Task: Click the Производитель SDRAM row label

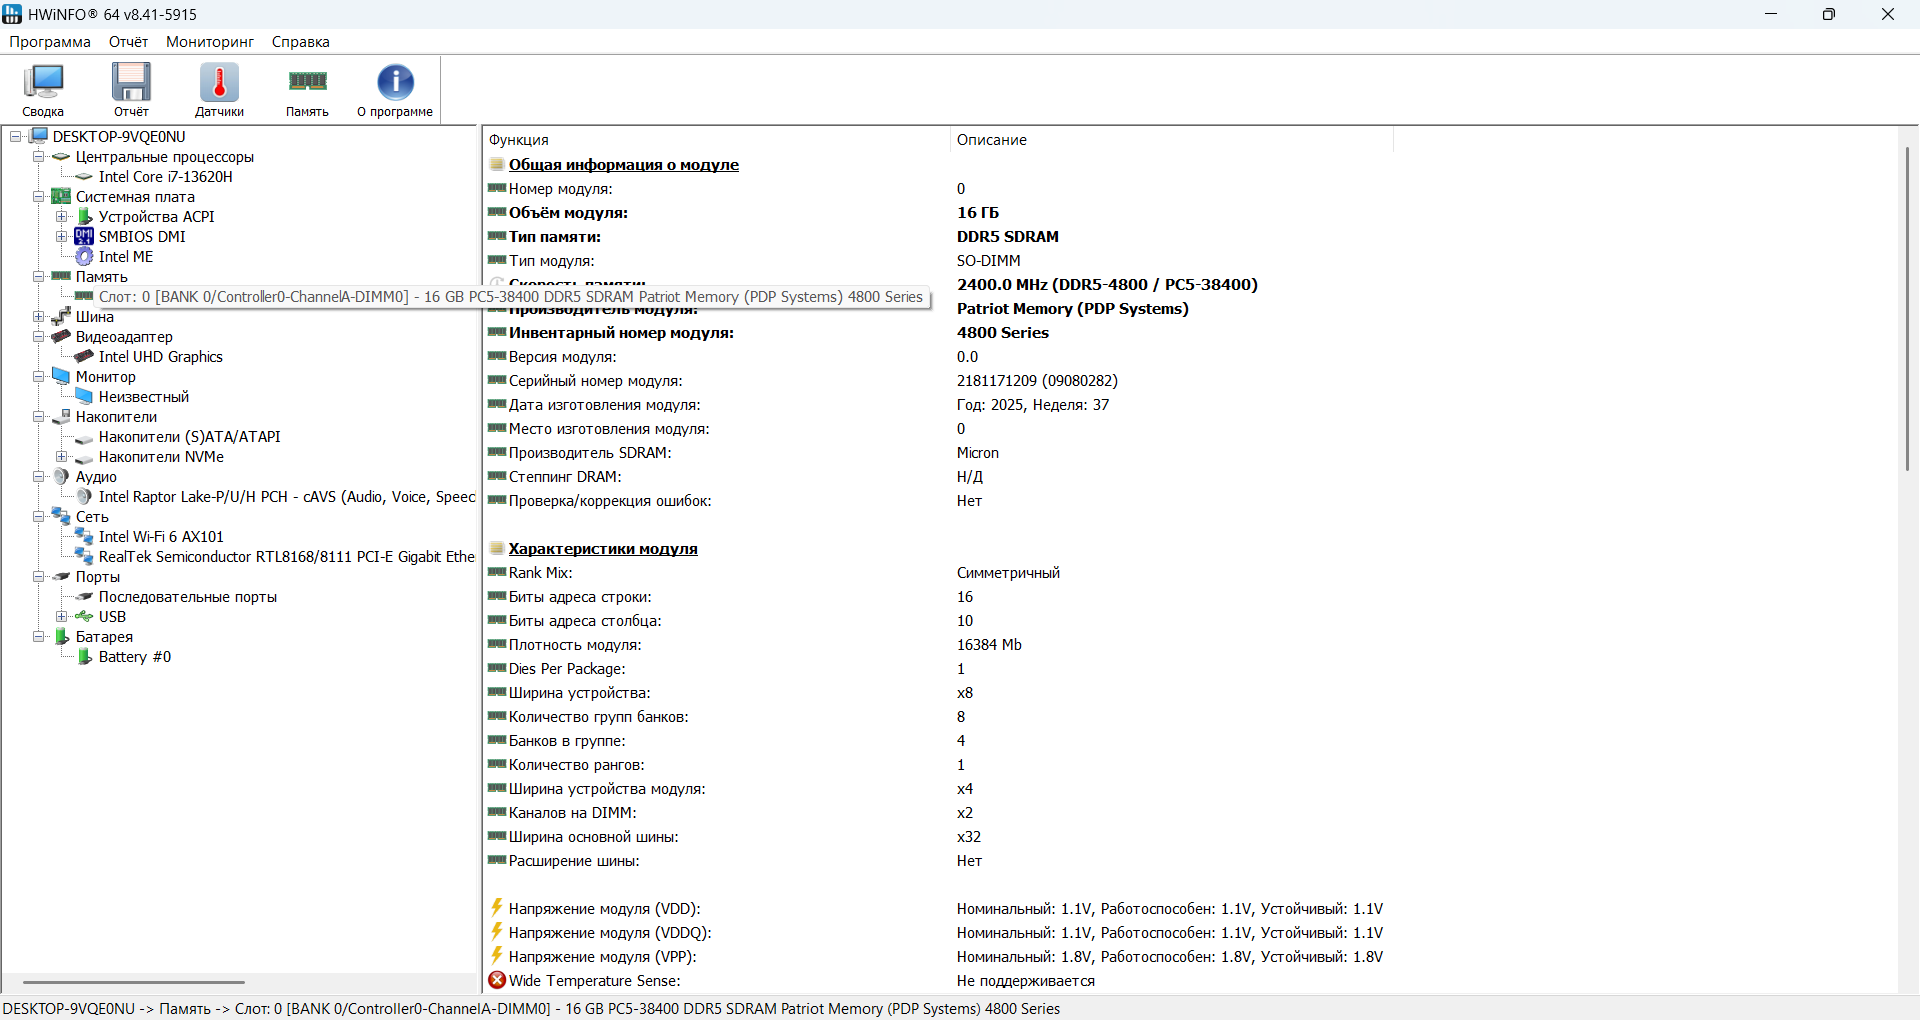Action: click(x=590, y=453)
